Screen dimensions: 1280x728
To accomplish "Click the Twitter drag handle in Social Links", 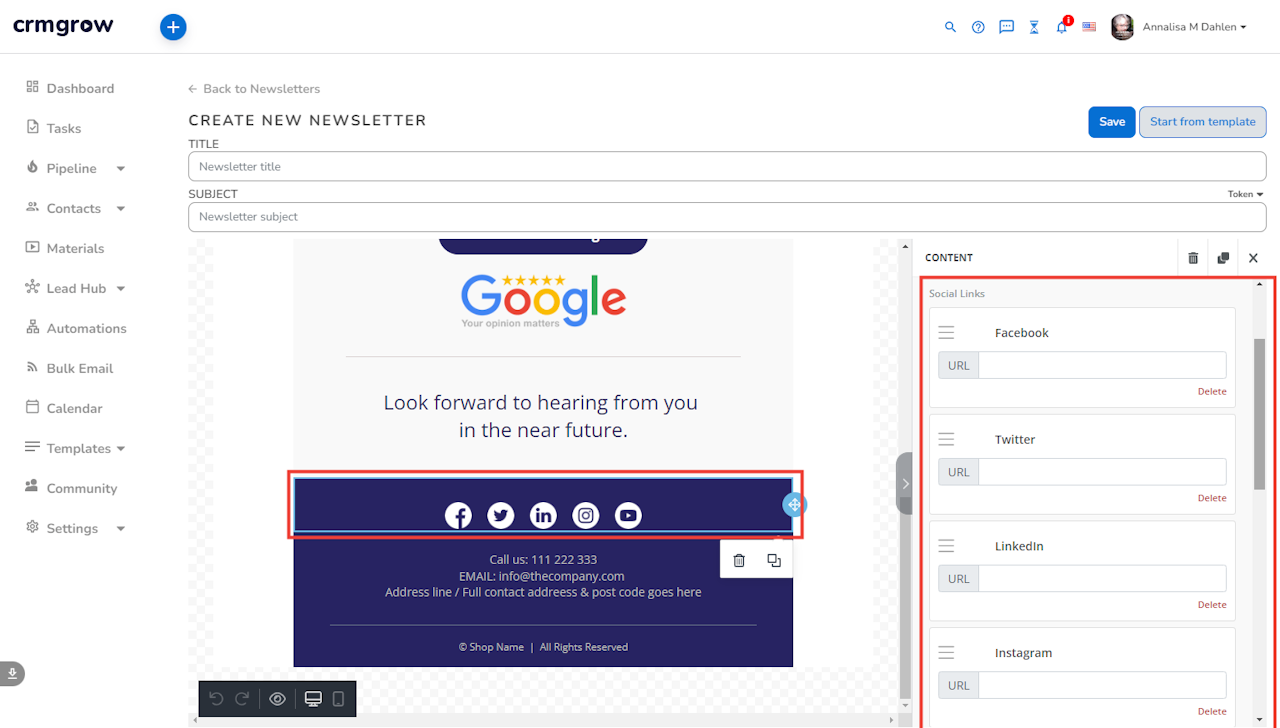I will tap(946, 440).
